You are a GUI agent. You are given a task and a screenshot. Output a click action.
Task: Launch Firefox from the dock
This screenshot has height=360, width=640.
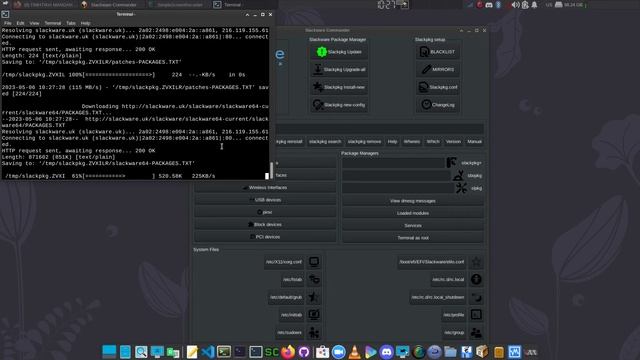tap(288, 352)
